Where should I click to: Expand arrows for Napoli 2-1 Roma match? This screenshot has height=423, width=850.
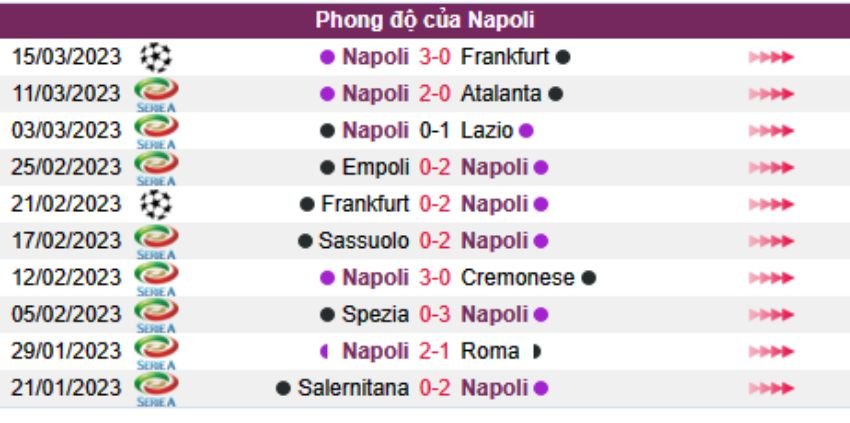(771, 352)
